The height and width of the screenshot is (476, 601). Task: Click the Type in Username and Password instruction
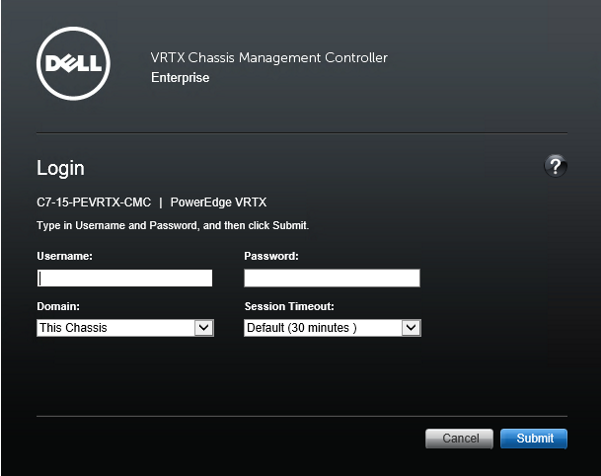coord(173,226)
